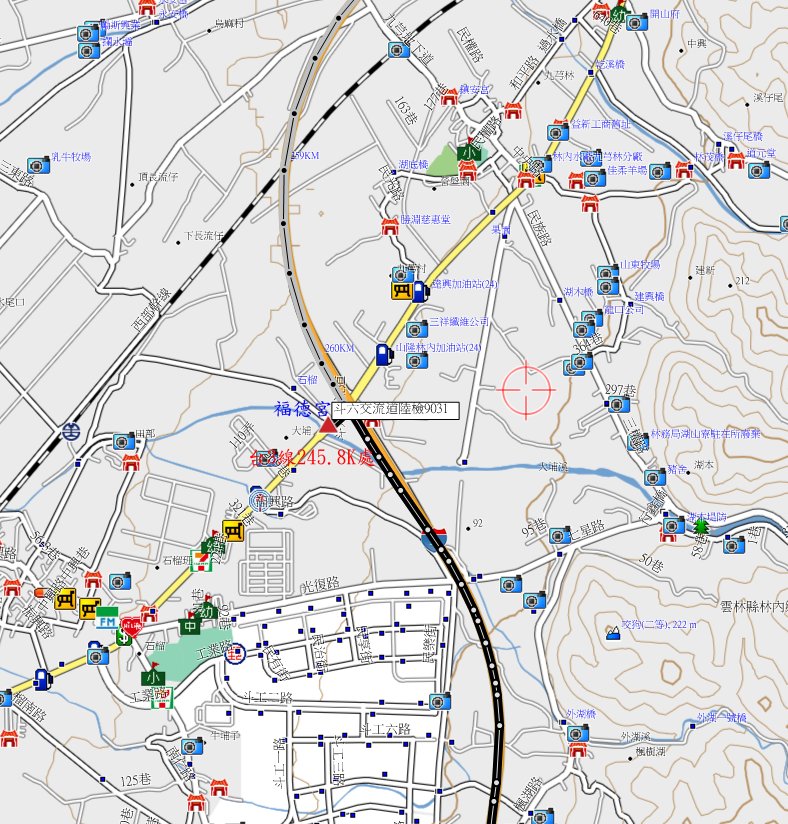The width and height of the screenshot is (788, 824).
Task: Select the camera icon near 田部
Action: [x=122, y=441]
